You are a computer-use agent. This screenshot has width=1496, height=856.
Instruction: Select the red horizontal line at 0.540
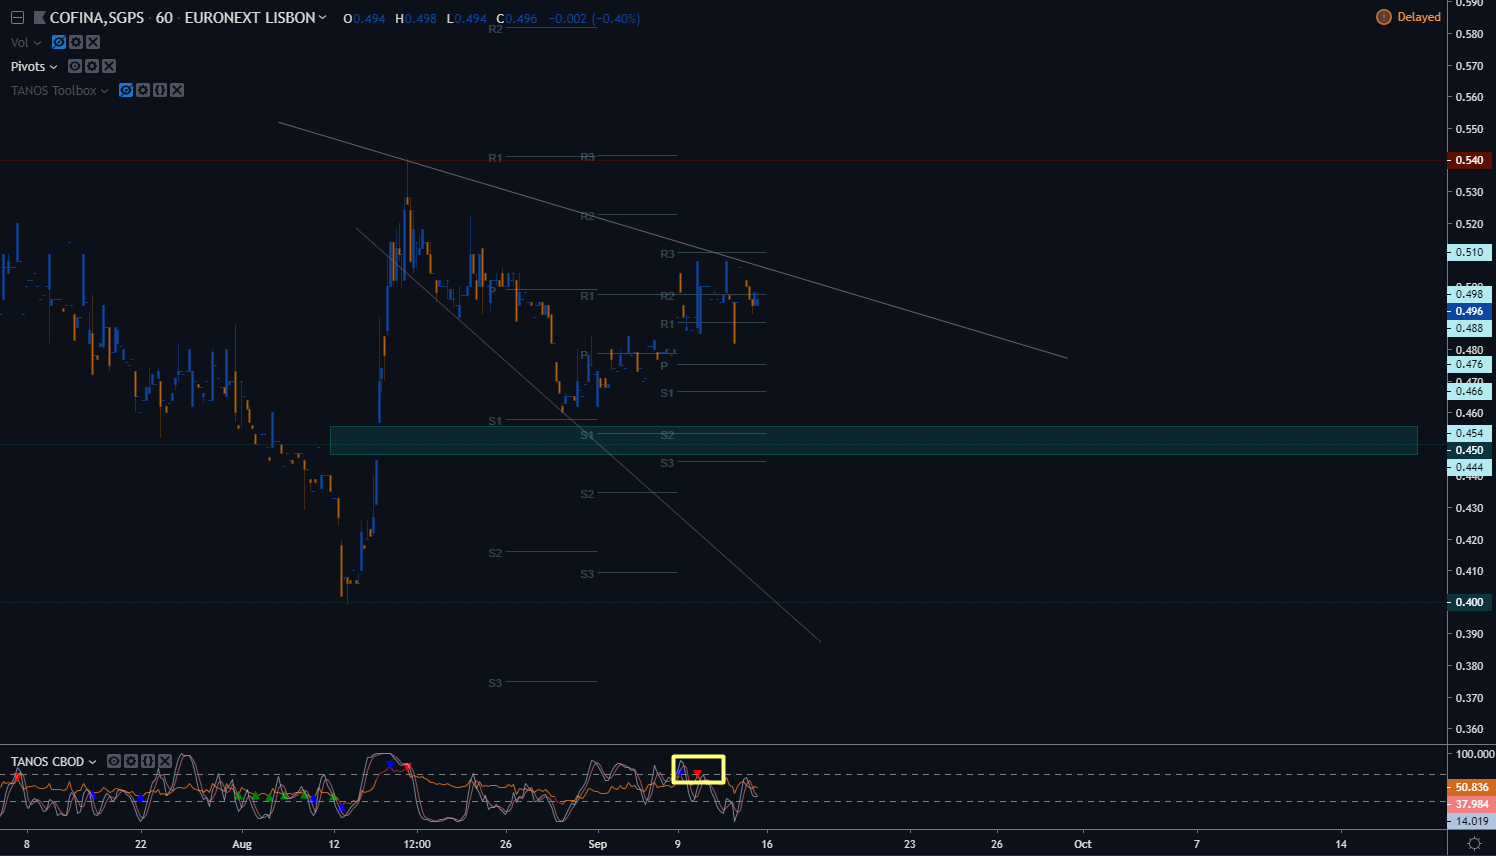(x=723, y=160)
